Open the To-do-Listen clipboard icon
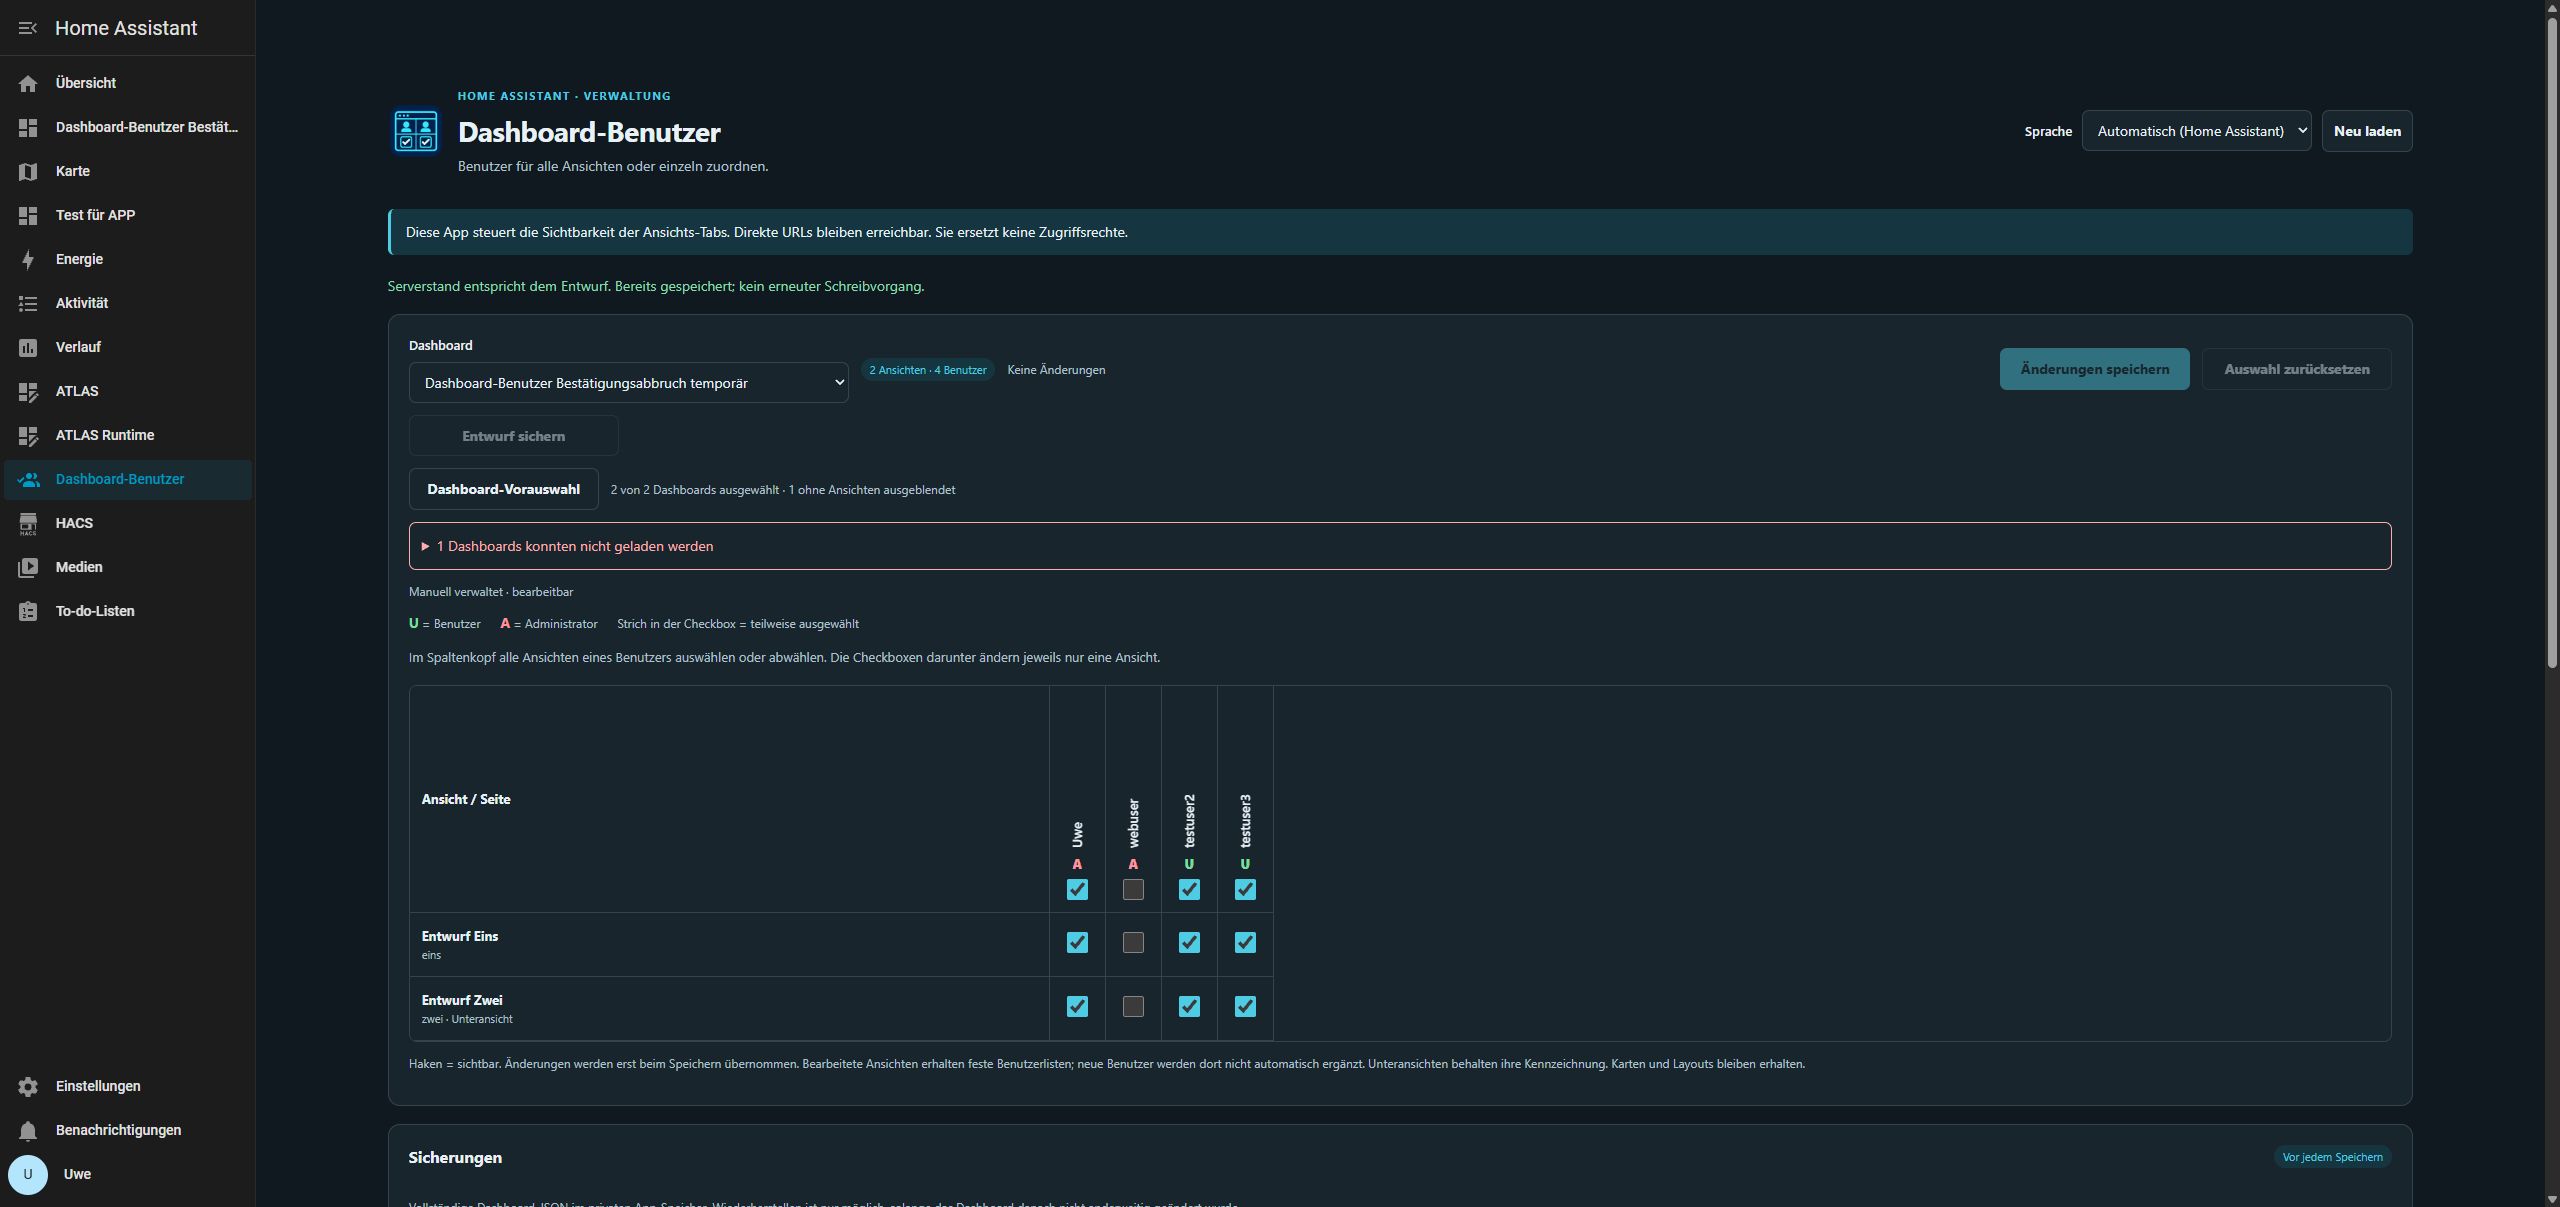The width and height of the screenshot is (2560, 1207). (x=28, y=611)
